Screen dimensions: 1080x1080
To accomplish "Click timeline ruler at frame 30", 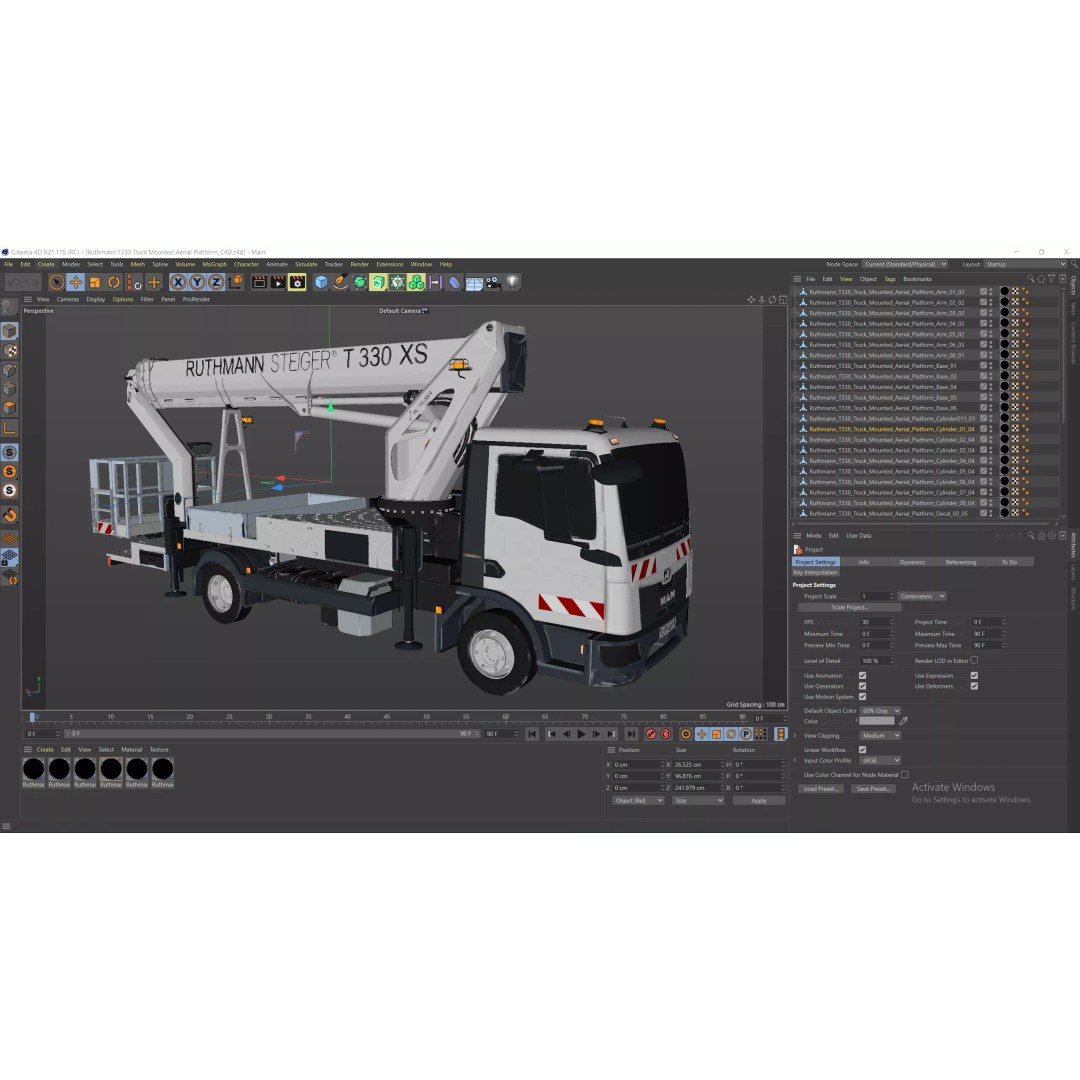I will tap(269, 717).
